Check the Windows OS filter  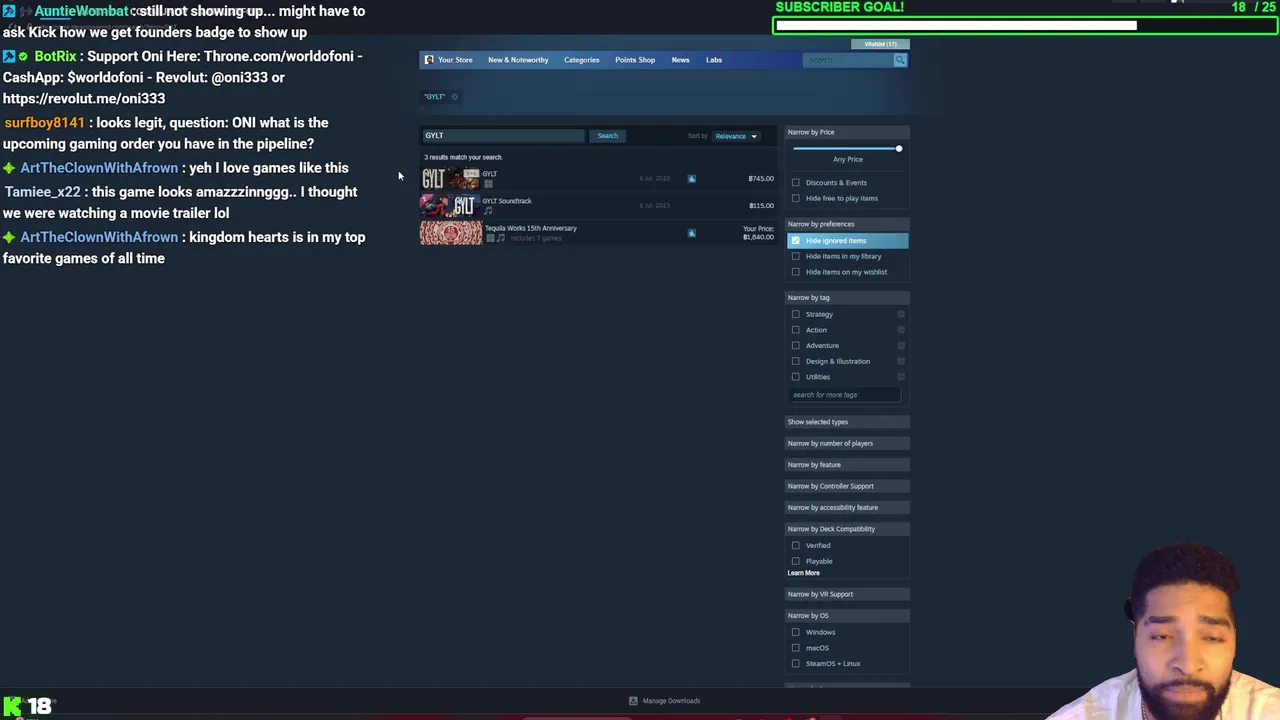tap(796, 632)
